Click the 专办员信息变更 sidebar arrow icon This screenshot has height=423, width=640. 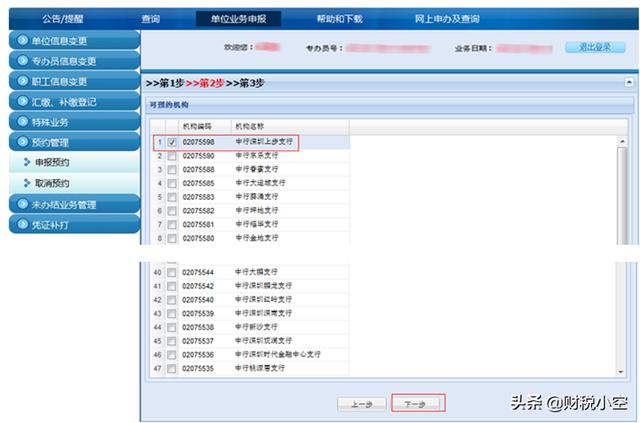[x=22, y=60]
